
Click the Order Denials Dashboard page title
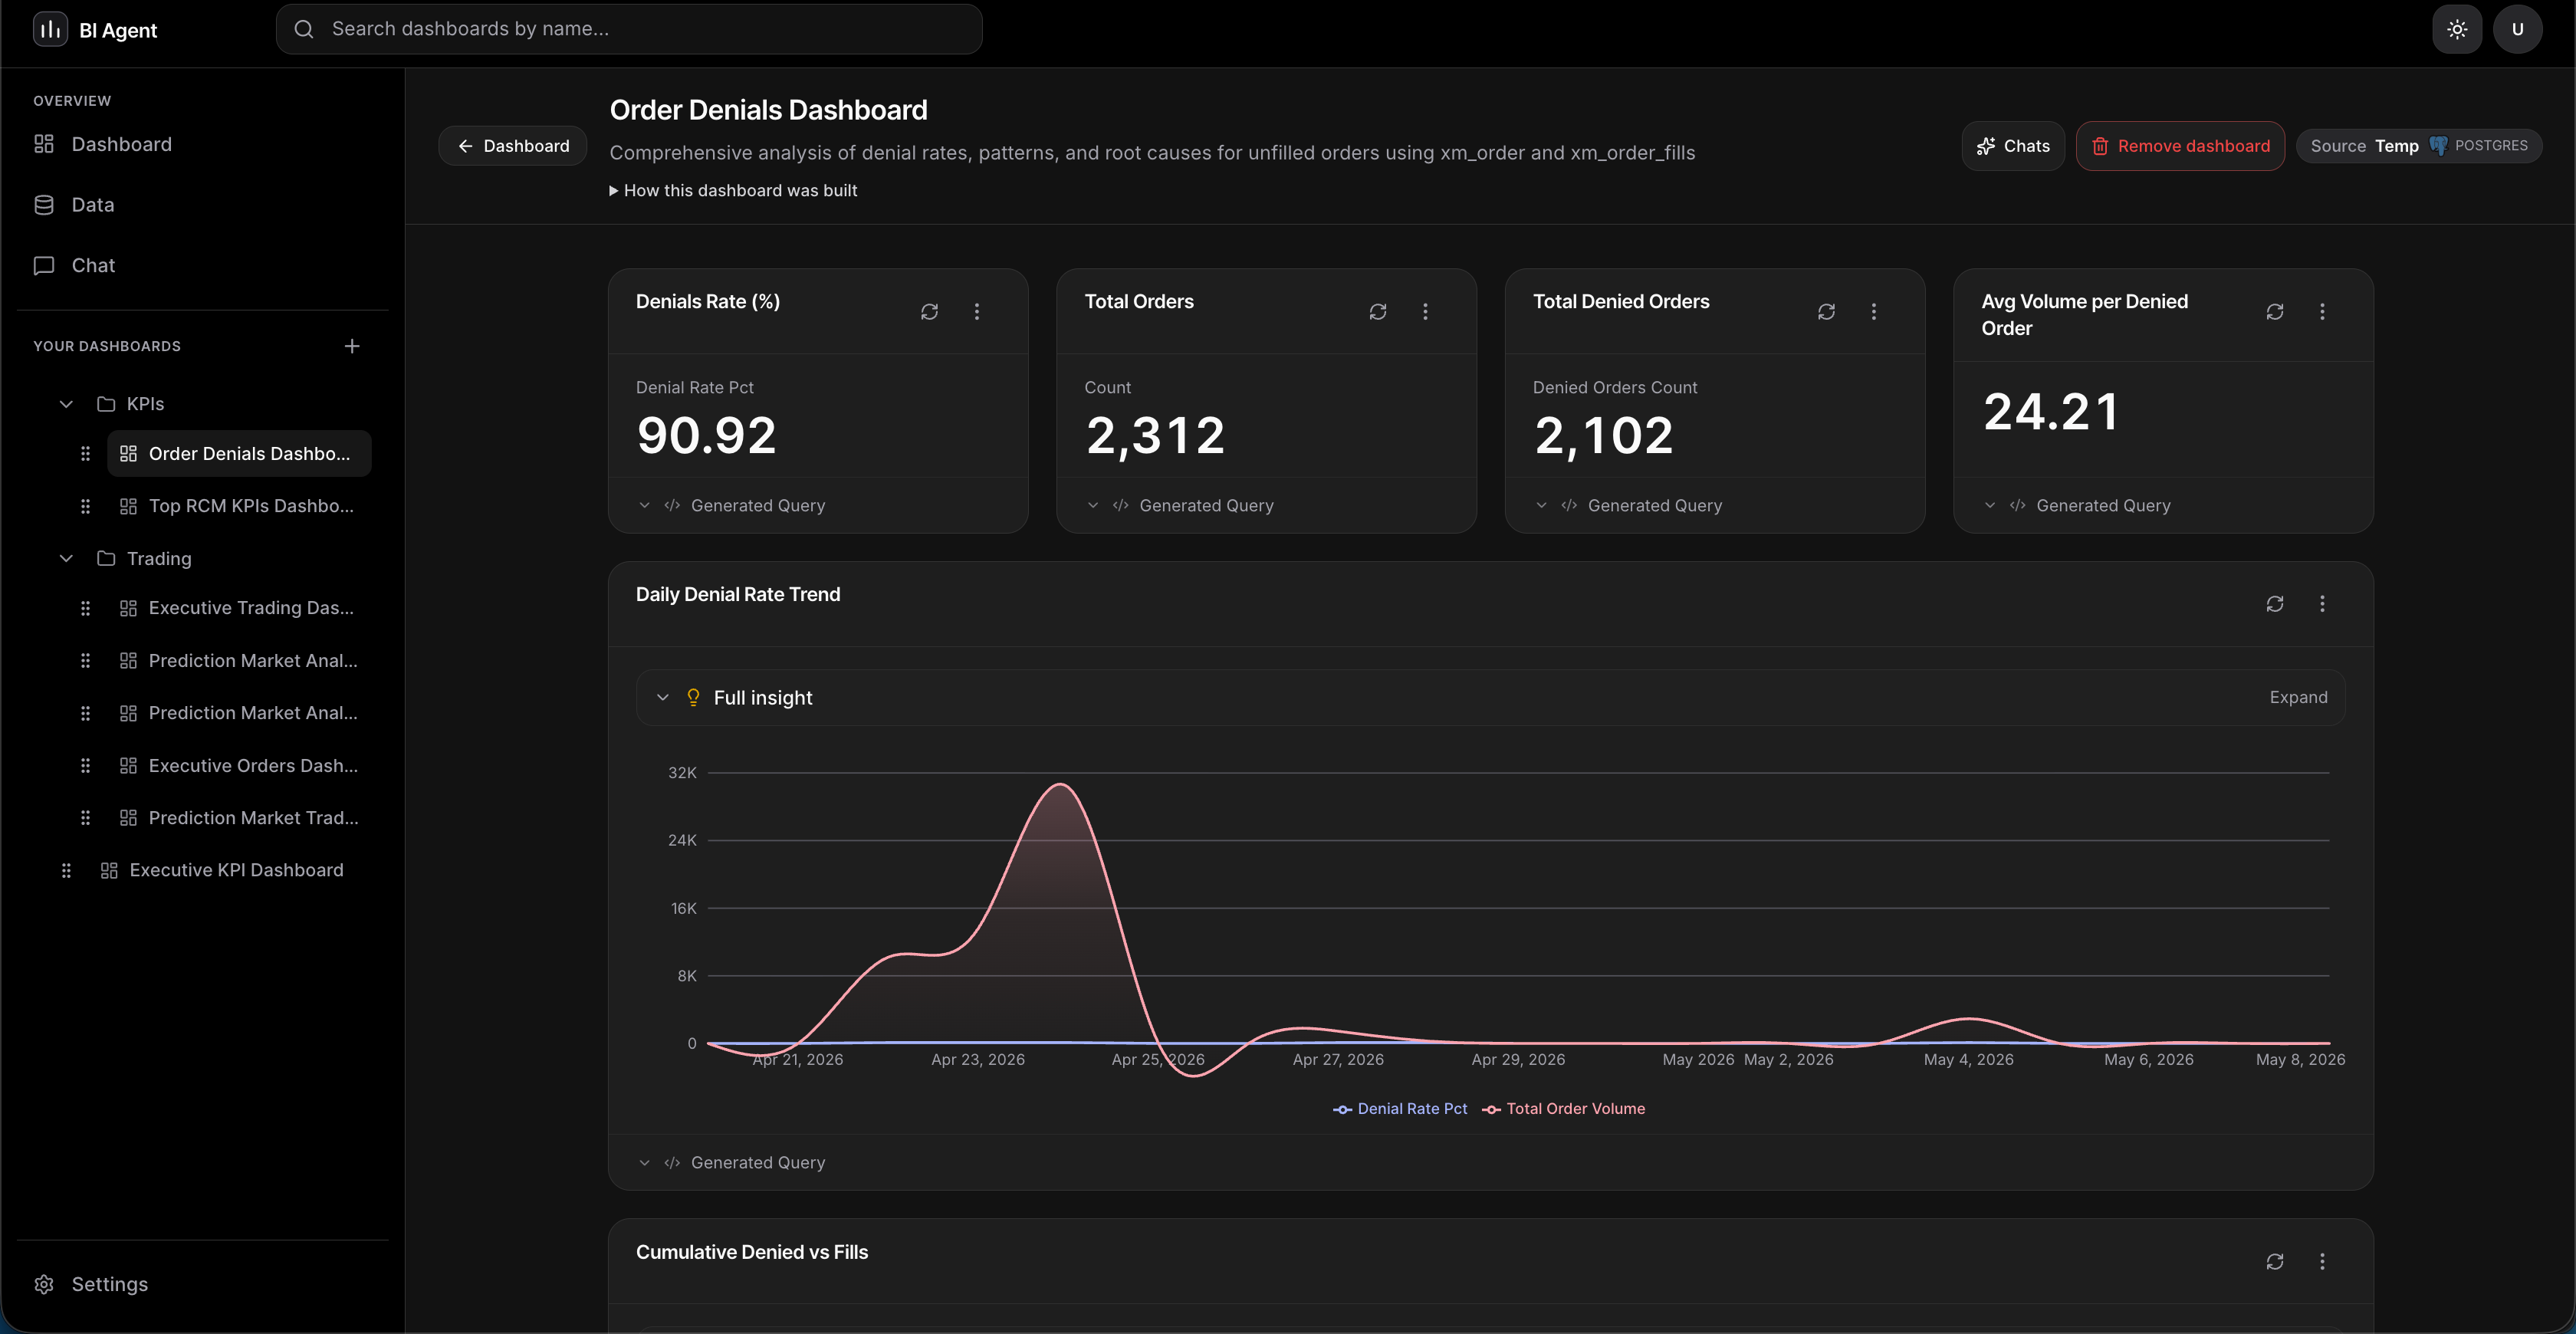tap(768, 110)
